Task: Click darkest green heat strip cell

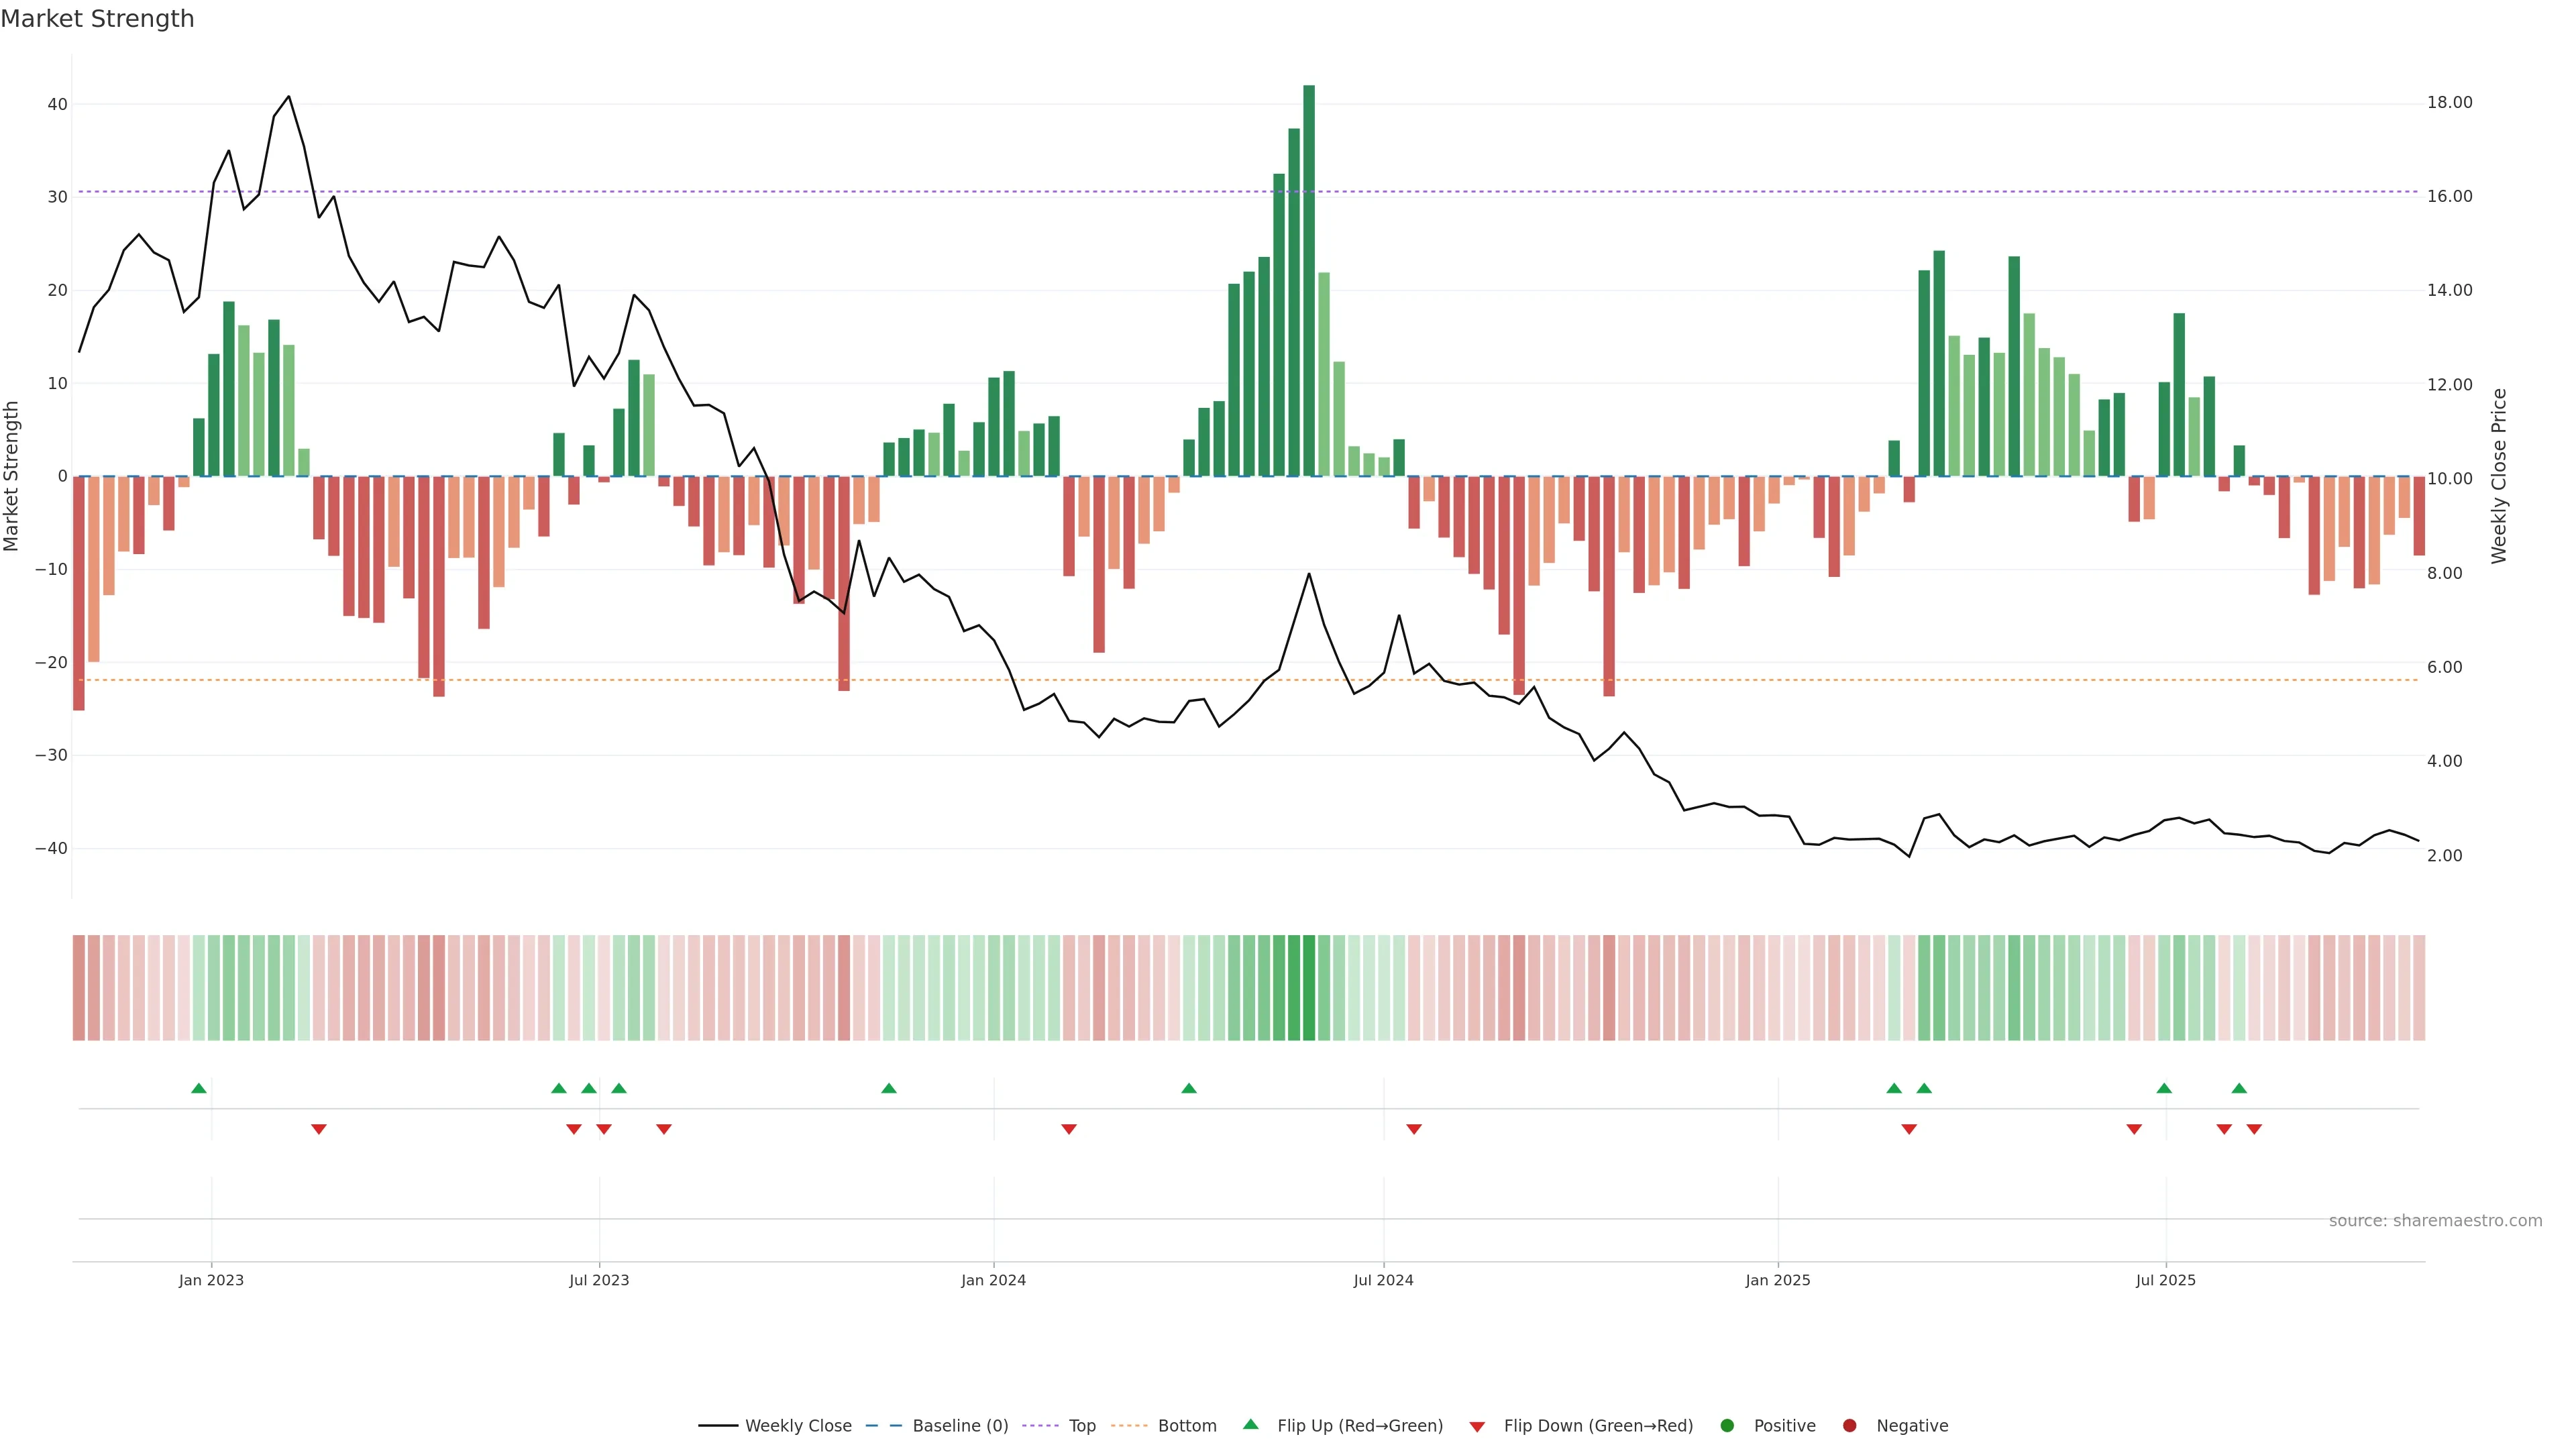Action: tap(1309, 988)
